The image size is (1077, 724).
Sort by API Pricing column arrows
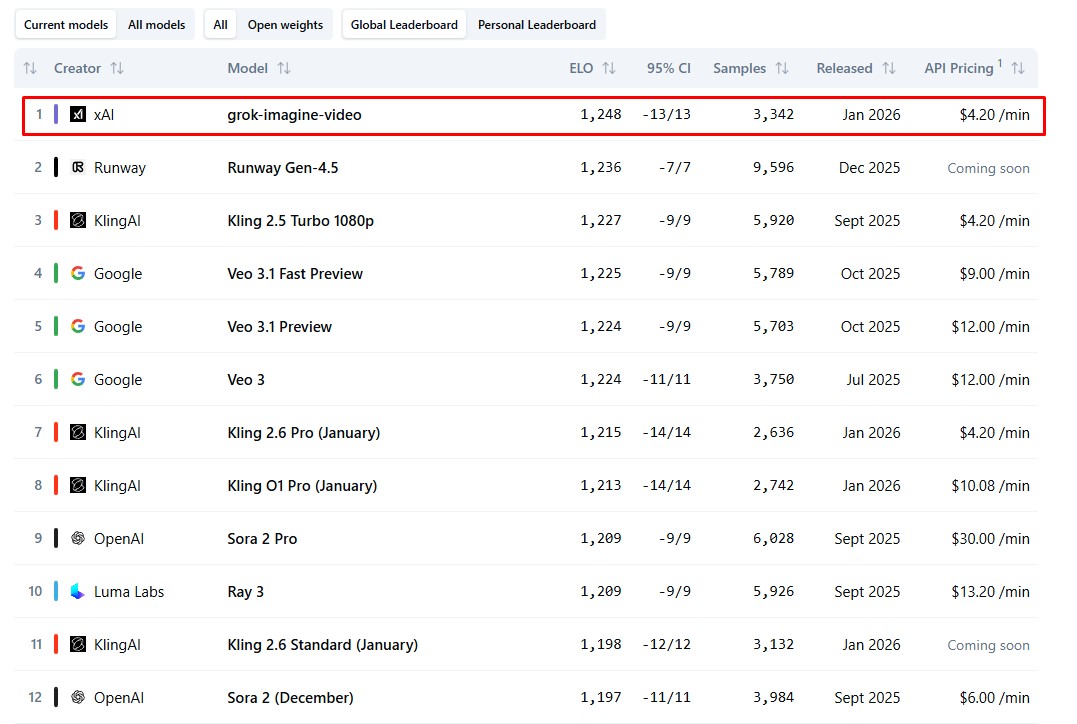(x=1018, y=68)
